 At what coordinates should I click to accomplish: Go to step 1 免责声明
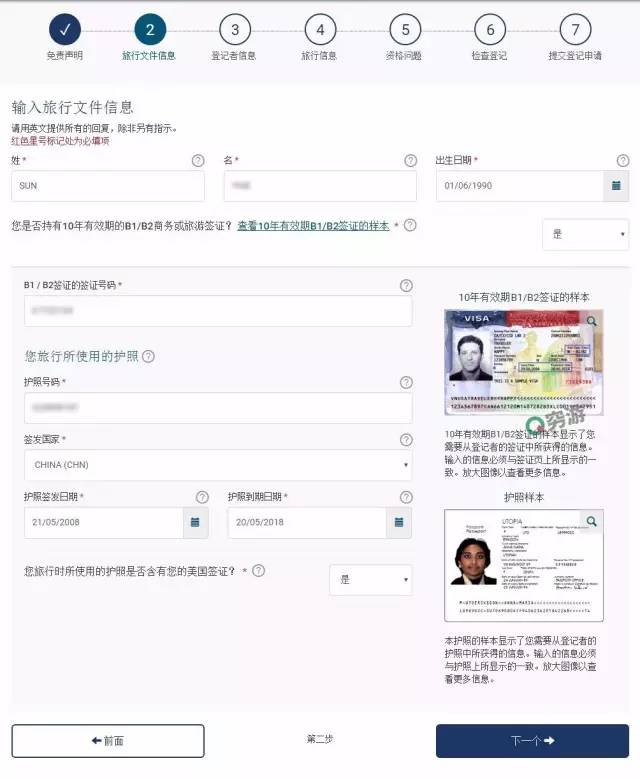[x=64, y=30]
